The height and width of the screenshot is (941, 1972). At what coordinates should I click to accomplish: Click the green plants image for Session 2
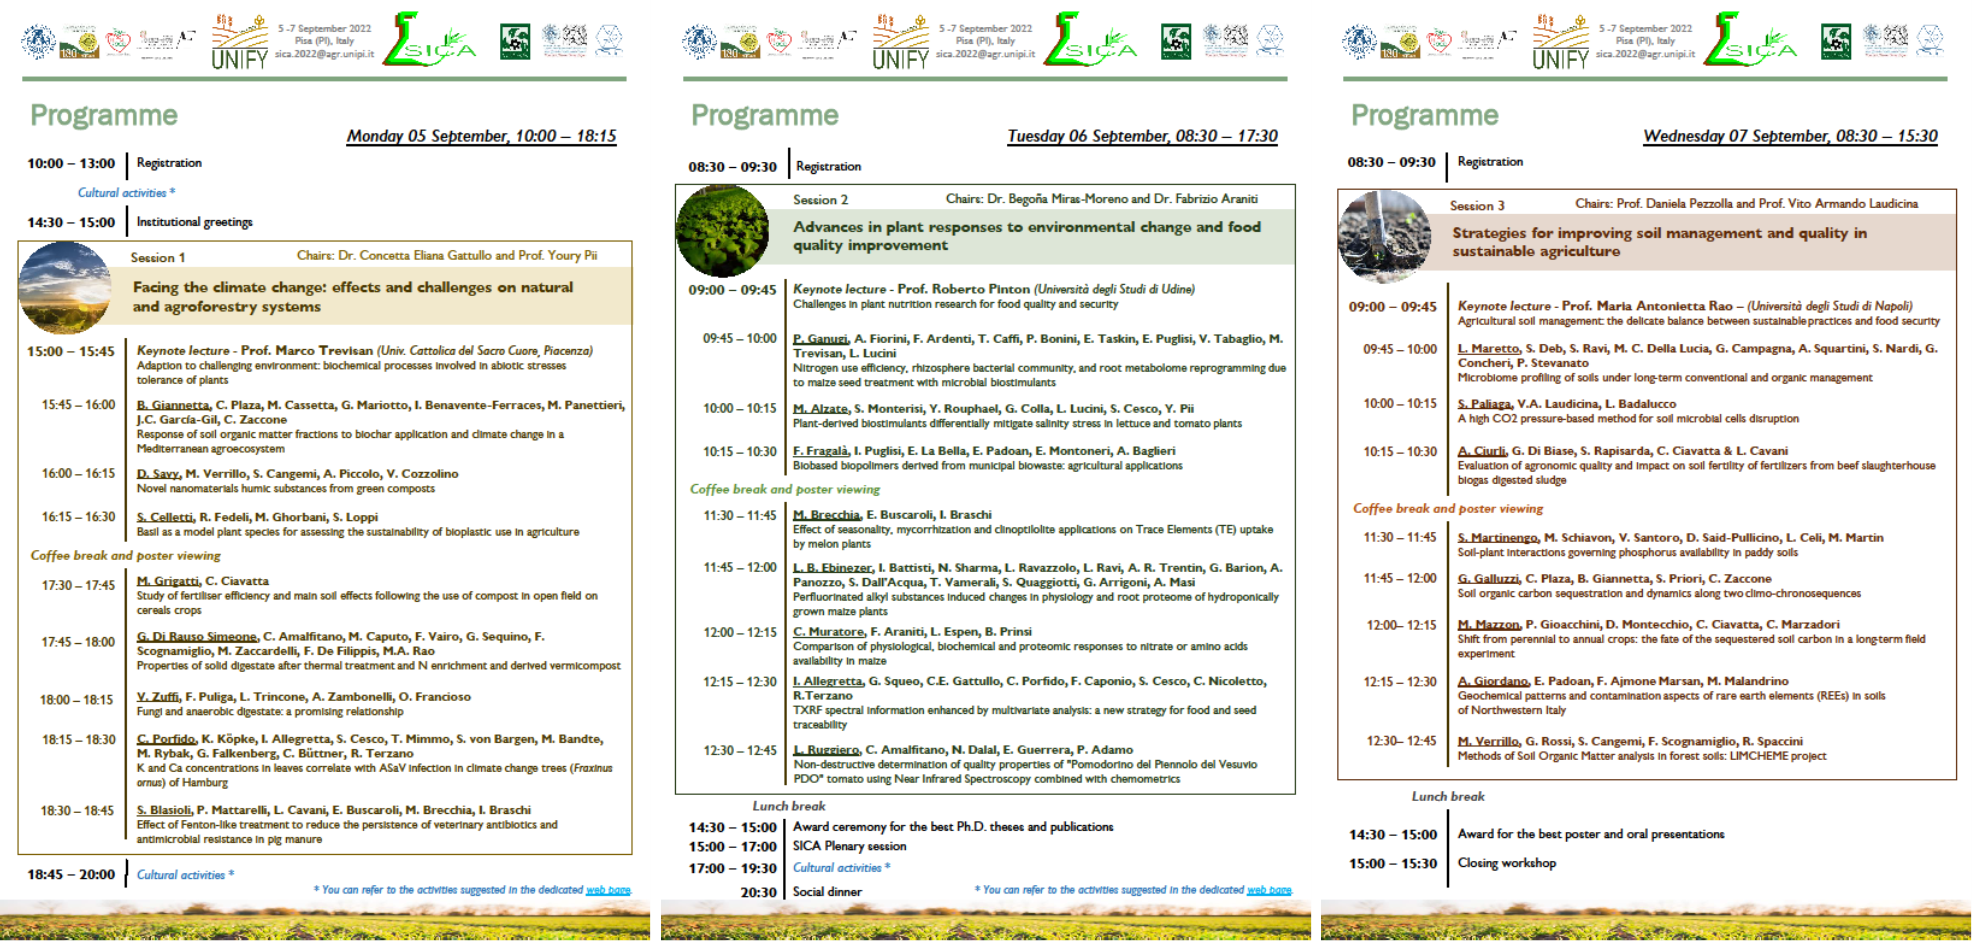(x=722, y=231)
